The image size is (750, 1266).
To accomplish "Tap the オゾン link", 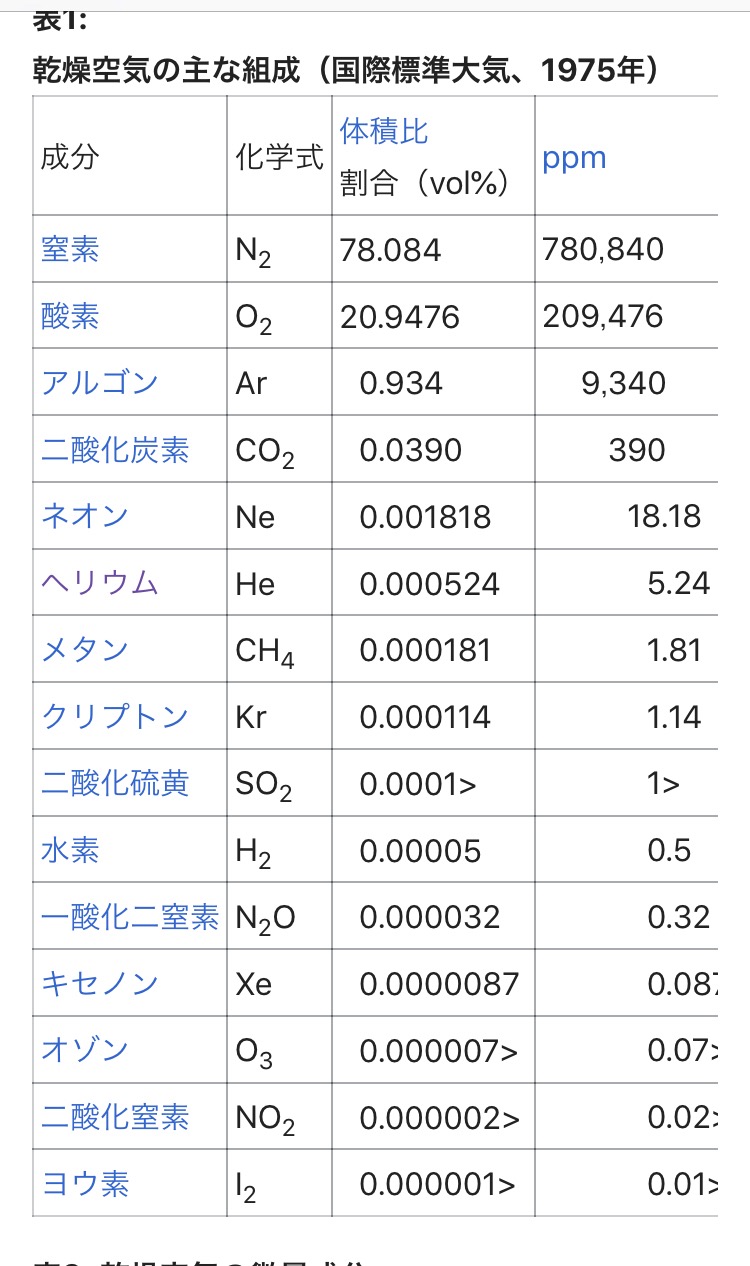I will point(85,1051).
